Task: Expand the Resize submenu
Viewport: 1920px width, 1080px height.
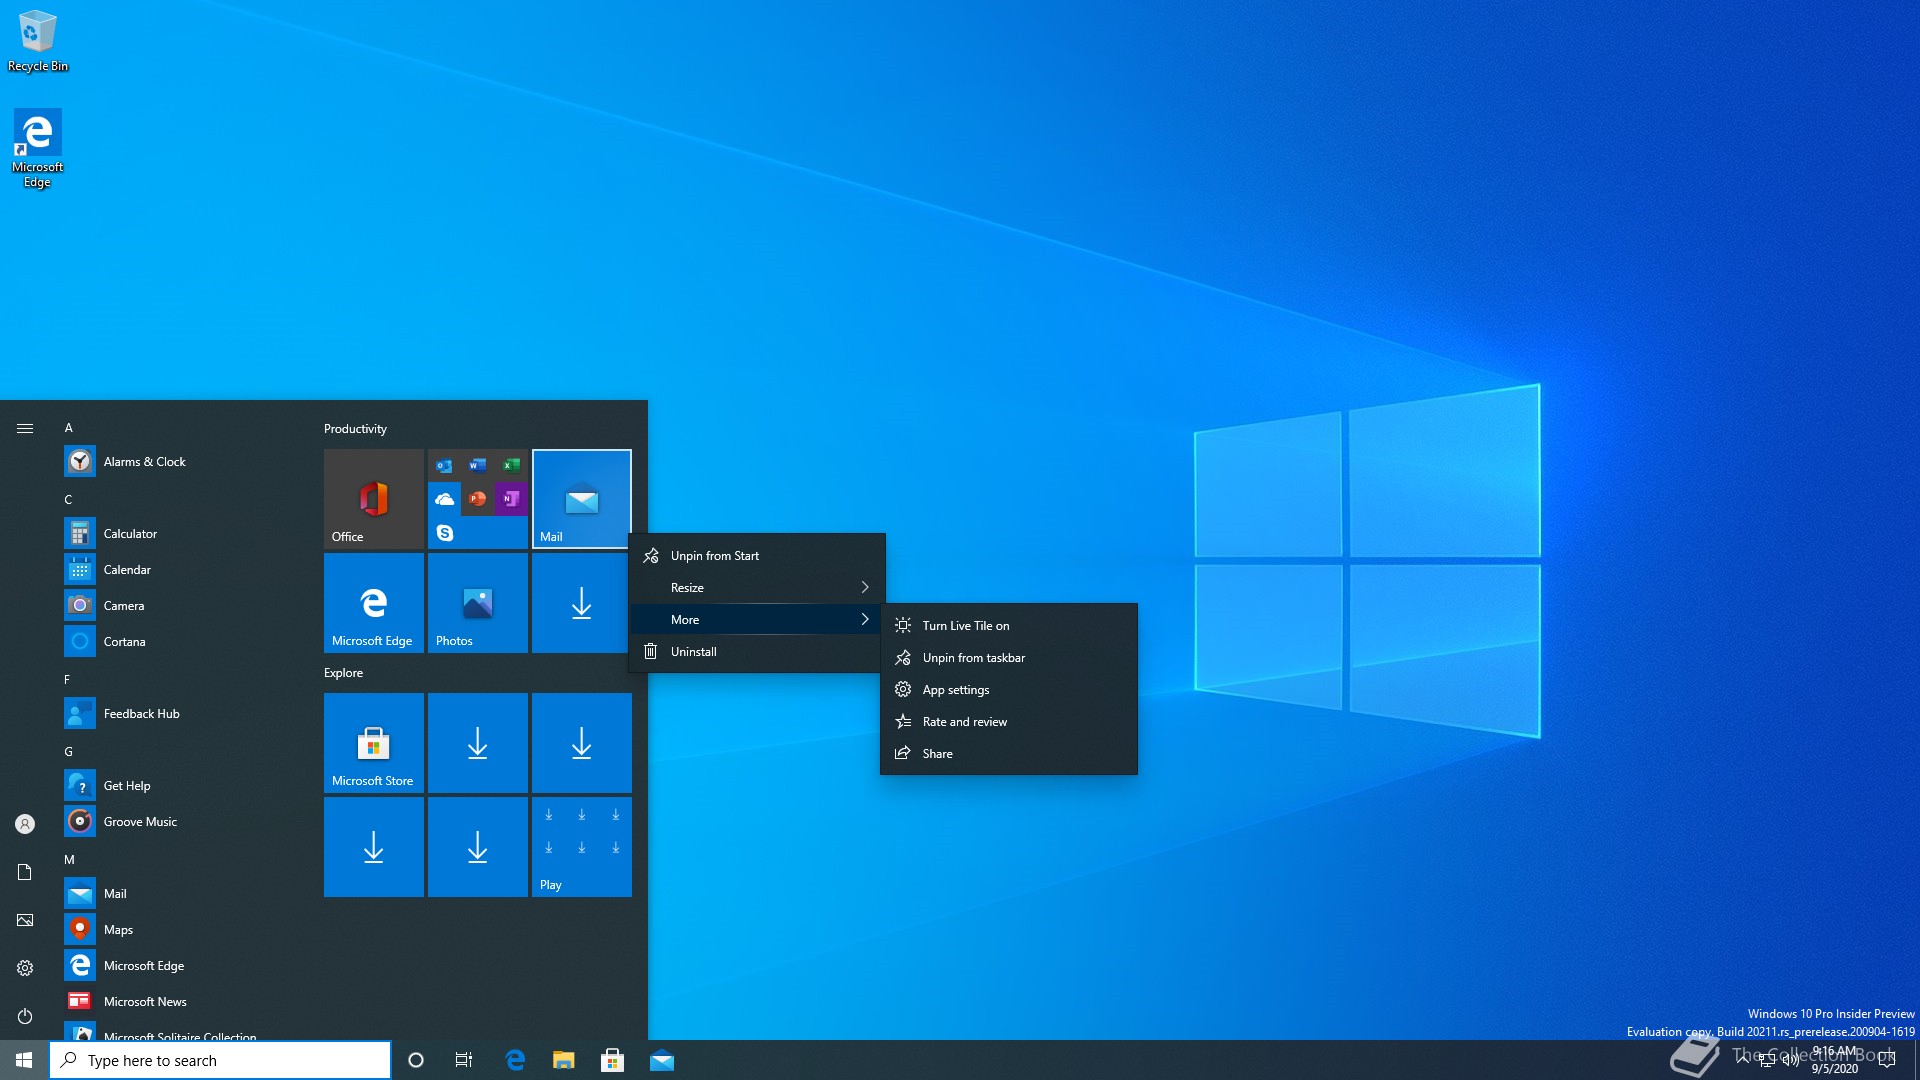Action: 757,588
